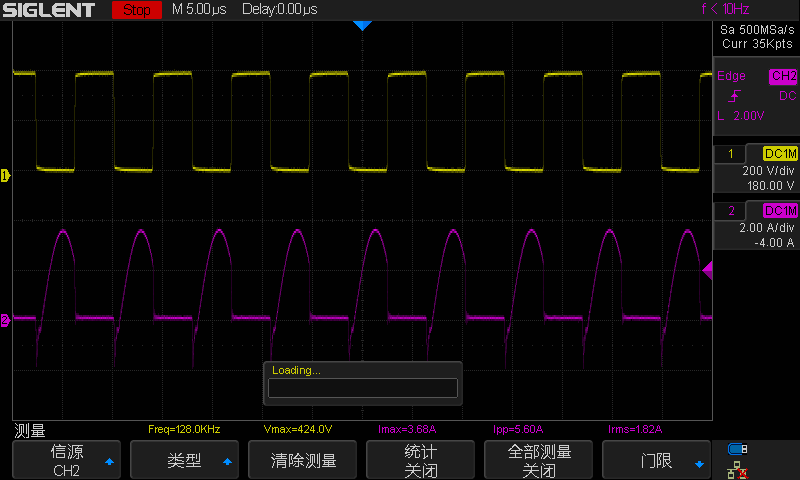Click the magenta channel 2 ground marker
This screenshot has height=480, width=800.
5,320
